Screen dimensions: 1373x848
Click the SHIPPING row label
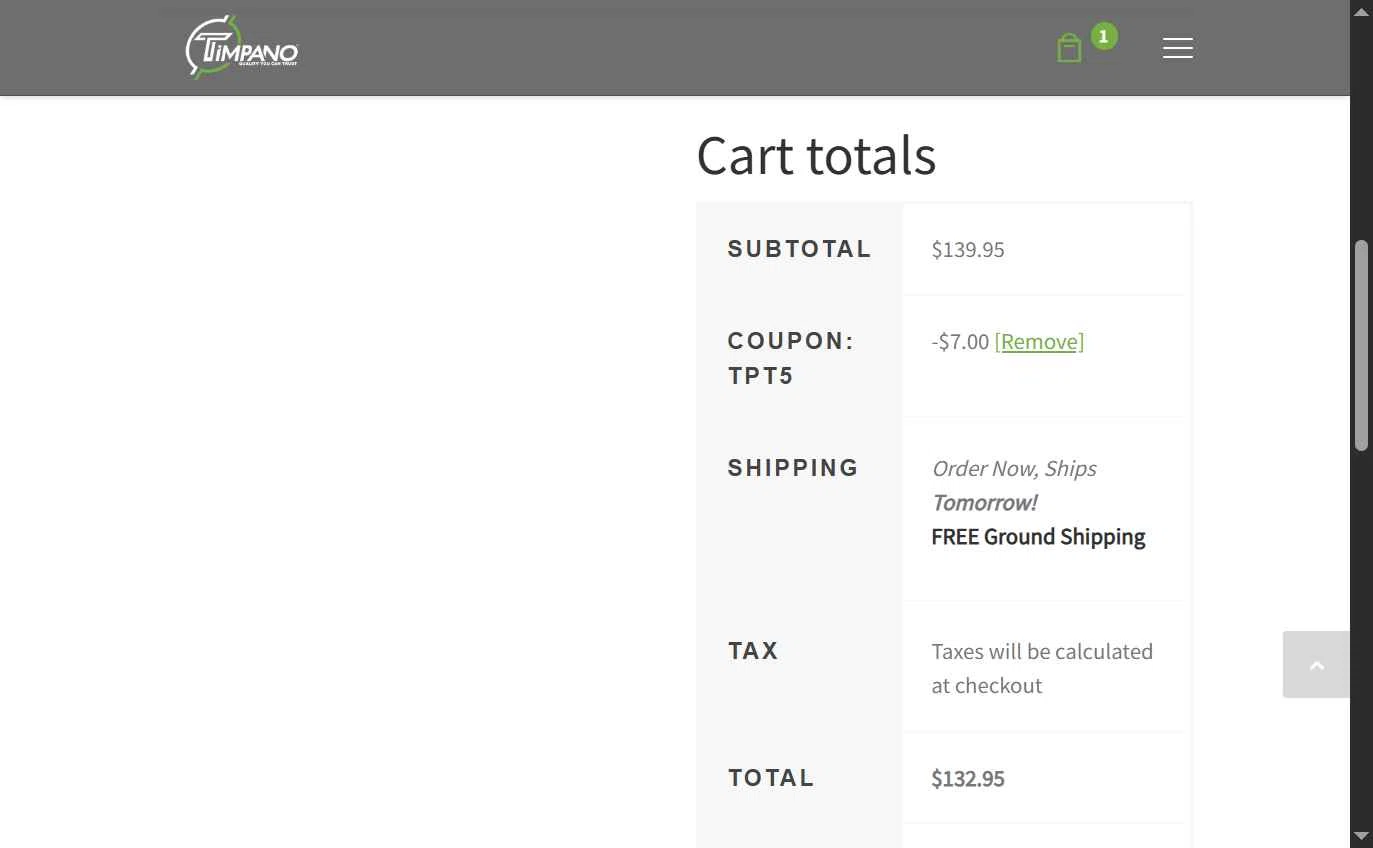coord(793,468)
